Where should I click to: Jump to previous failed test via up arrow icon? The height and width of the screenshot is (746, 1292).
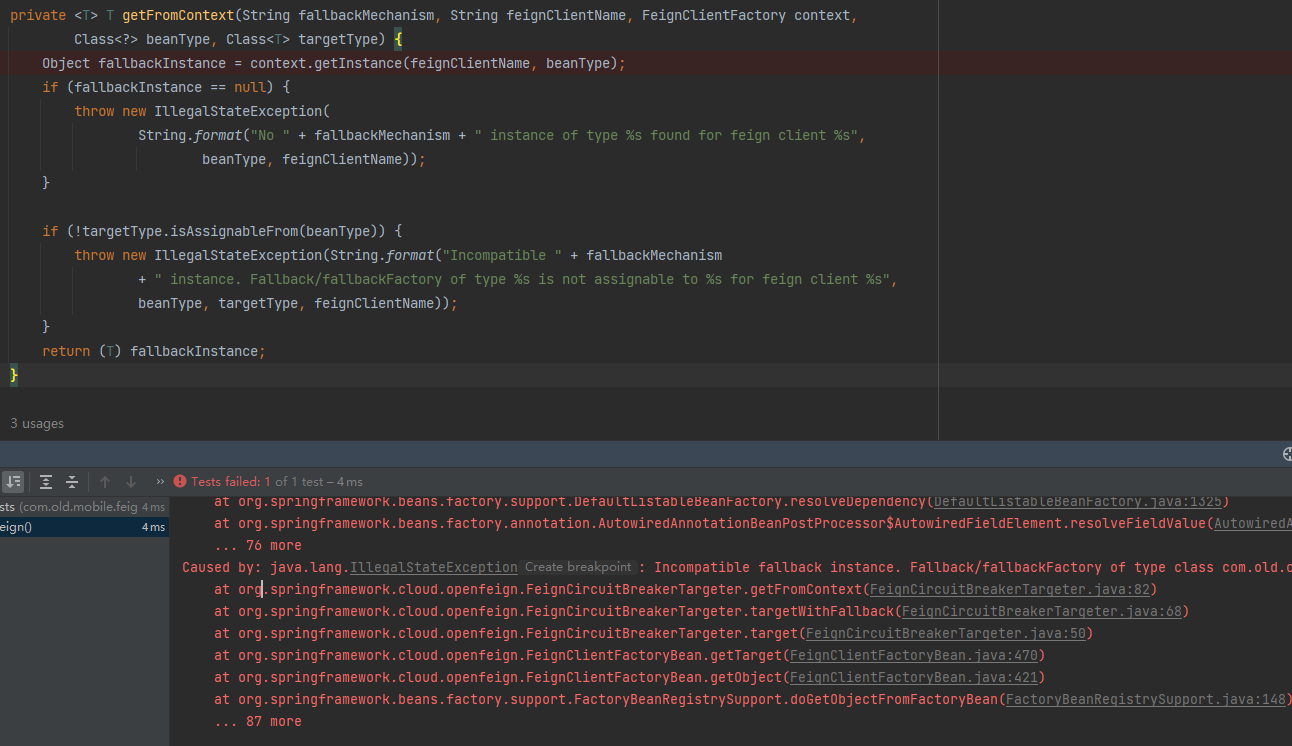(105, 482)
